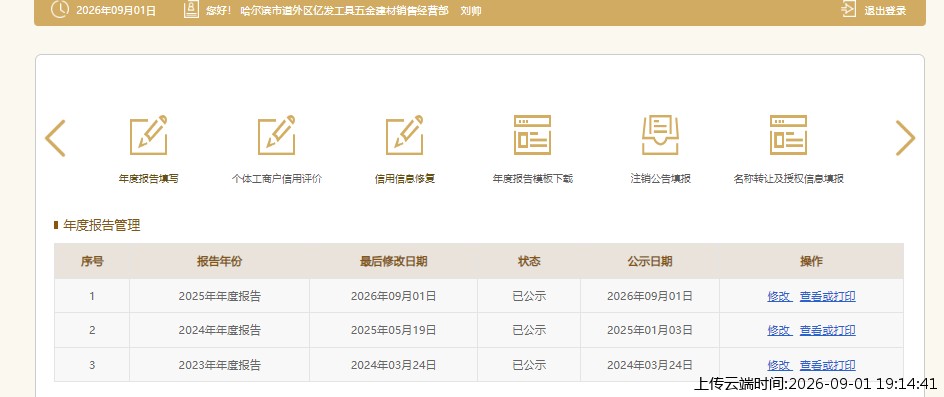
Task: Select 年度报告模板下载 menu label
Action: tap(532, 179)
